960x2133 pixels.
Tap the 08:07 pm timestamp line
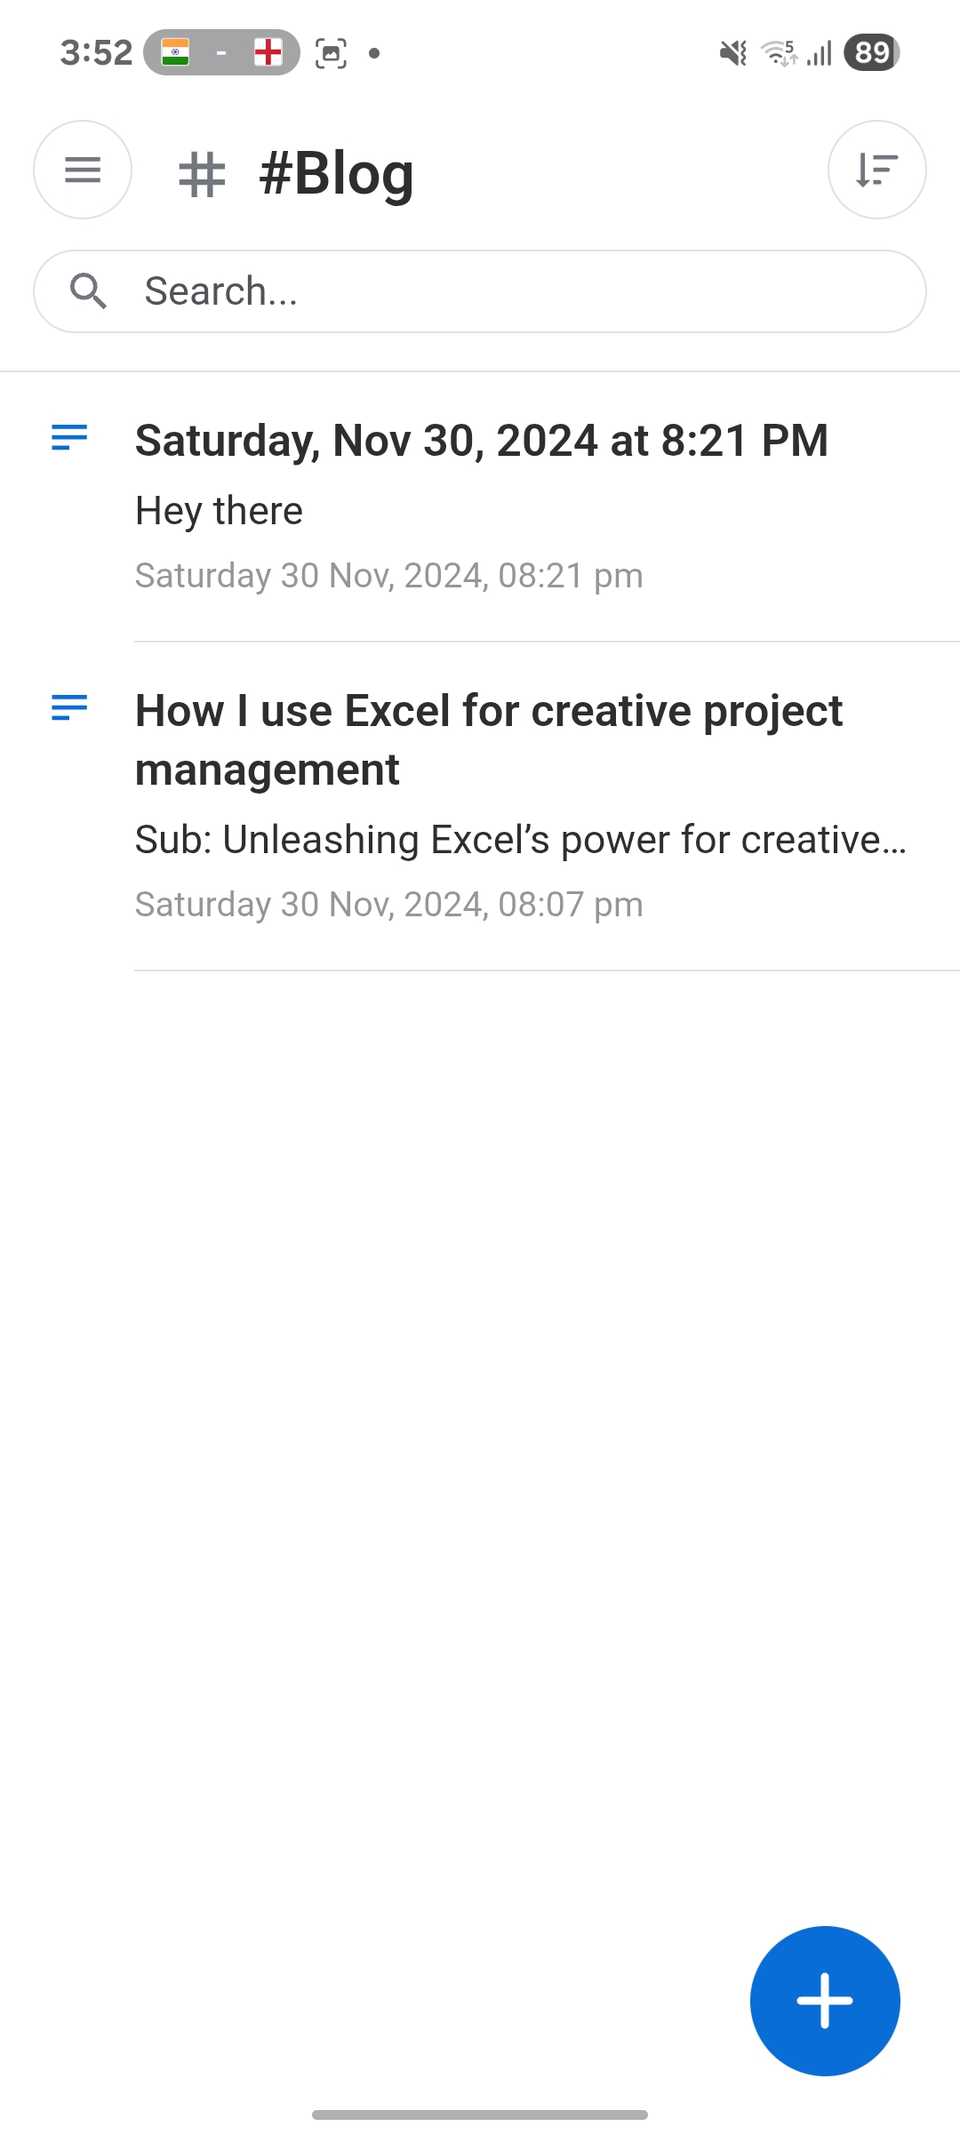click(389, 904)
